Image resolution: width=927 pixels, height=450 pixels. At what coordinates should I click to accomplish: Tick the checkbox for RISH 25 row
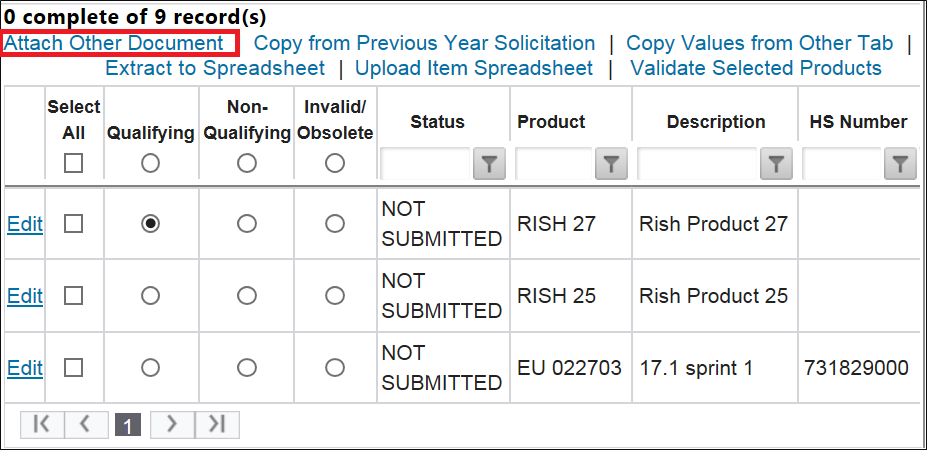[73, 296]
